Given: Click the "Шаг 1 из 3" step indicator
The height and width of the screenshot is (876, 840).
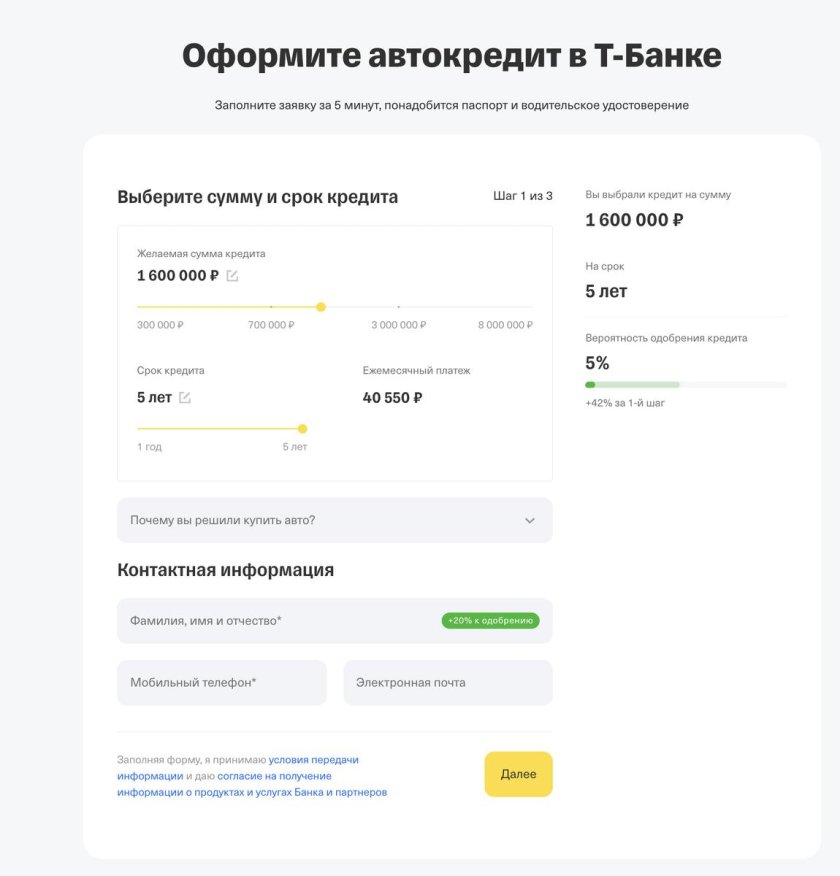Looking at the screenshot, I should click(523, 196).
